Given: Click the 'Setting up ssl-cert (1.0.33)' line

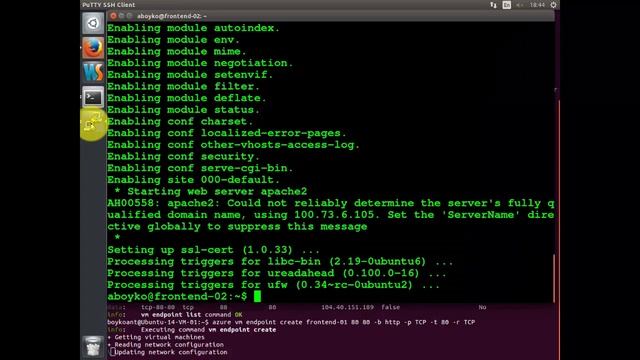Looking at the screenshot, I should [213, 250].
